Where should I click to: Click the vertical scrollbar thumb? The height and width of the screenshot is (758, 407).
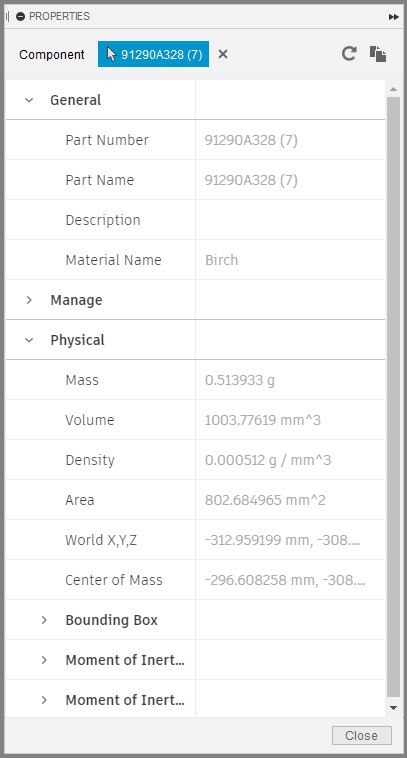coord(393,396)
